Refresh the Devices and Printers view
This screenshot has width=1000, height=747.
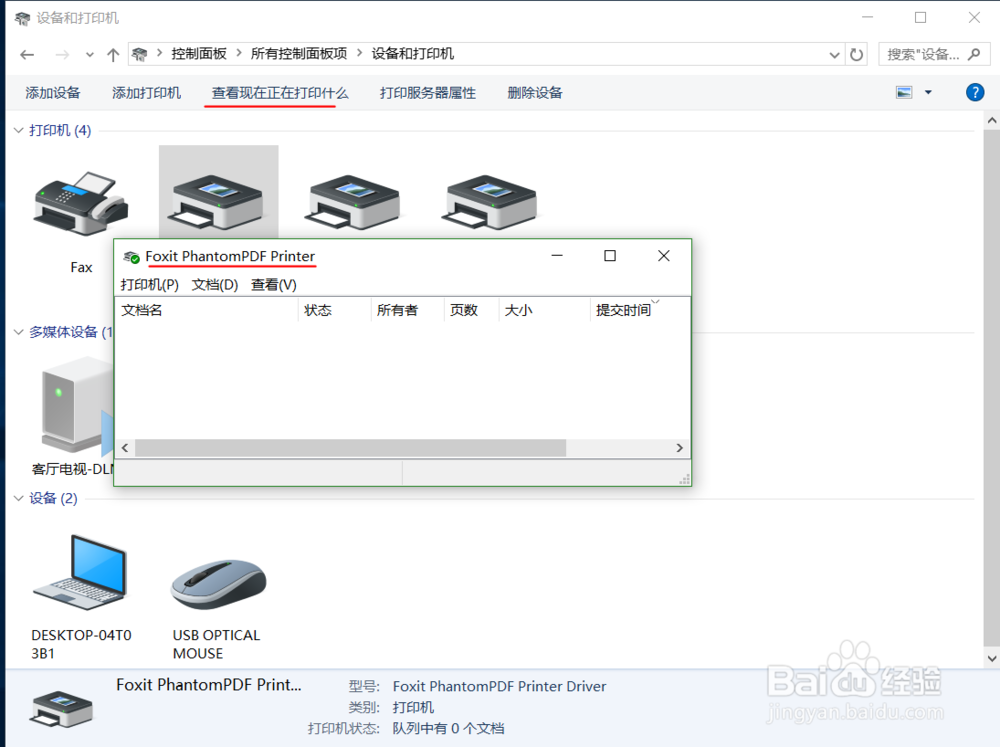(x=857, y=54)
